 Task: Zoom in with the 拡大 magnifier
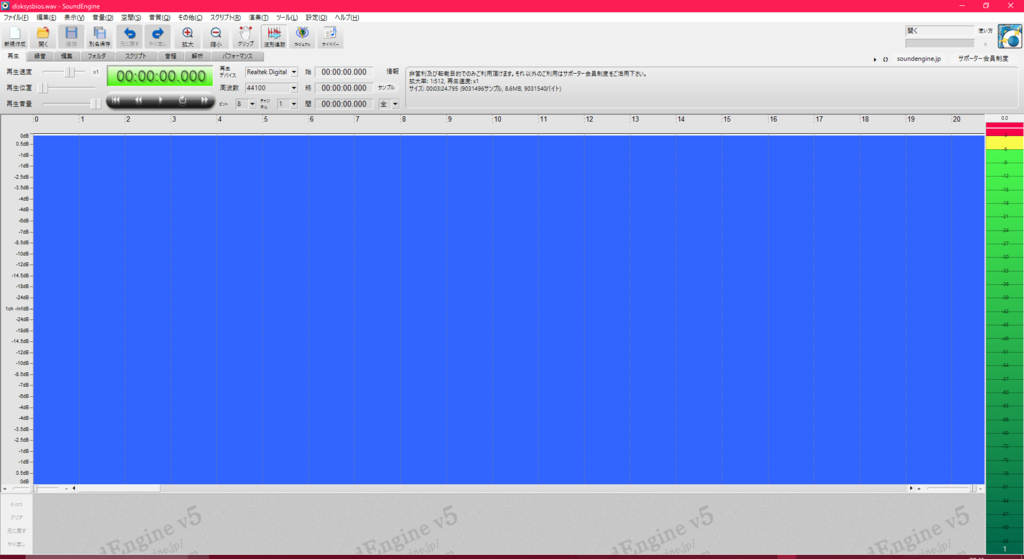[x=187, y=37]
